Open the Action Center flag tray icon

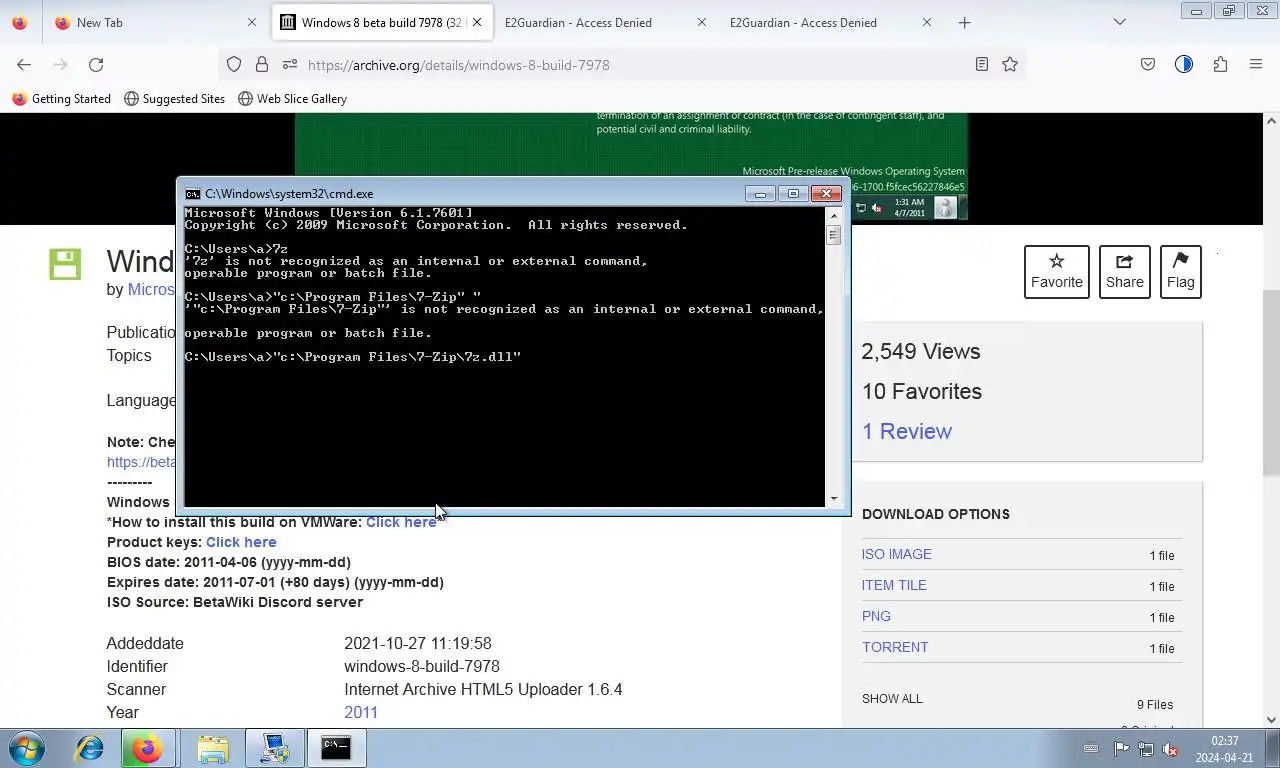click(x=1121, y=749)
